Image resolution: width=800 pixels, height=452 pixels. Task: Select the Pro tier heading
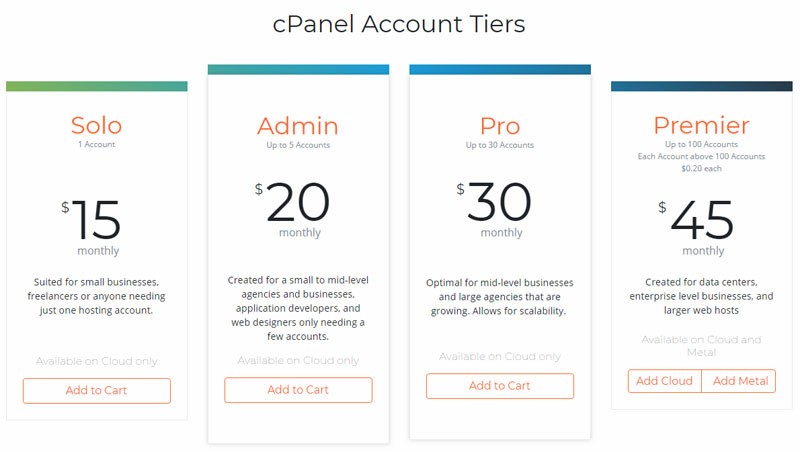coord(500,126)
